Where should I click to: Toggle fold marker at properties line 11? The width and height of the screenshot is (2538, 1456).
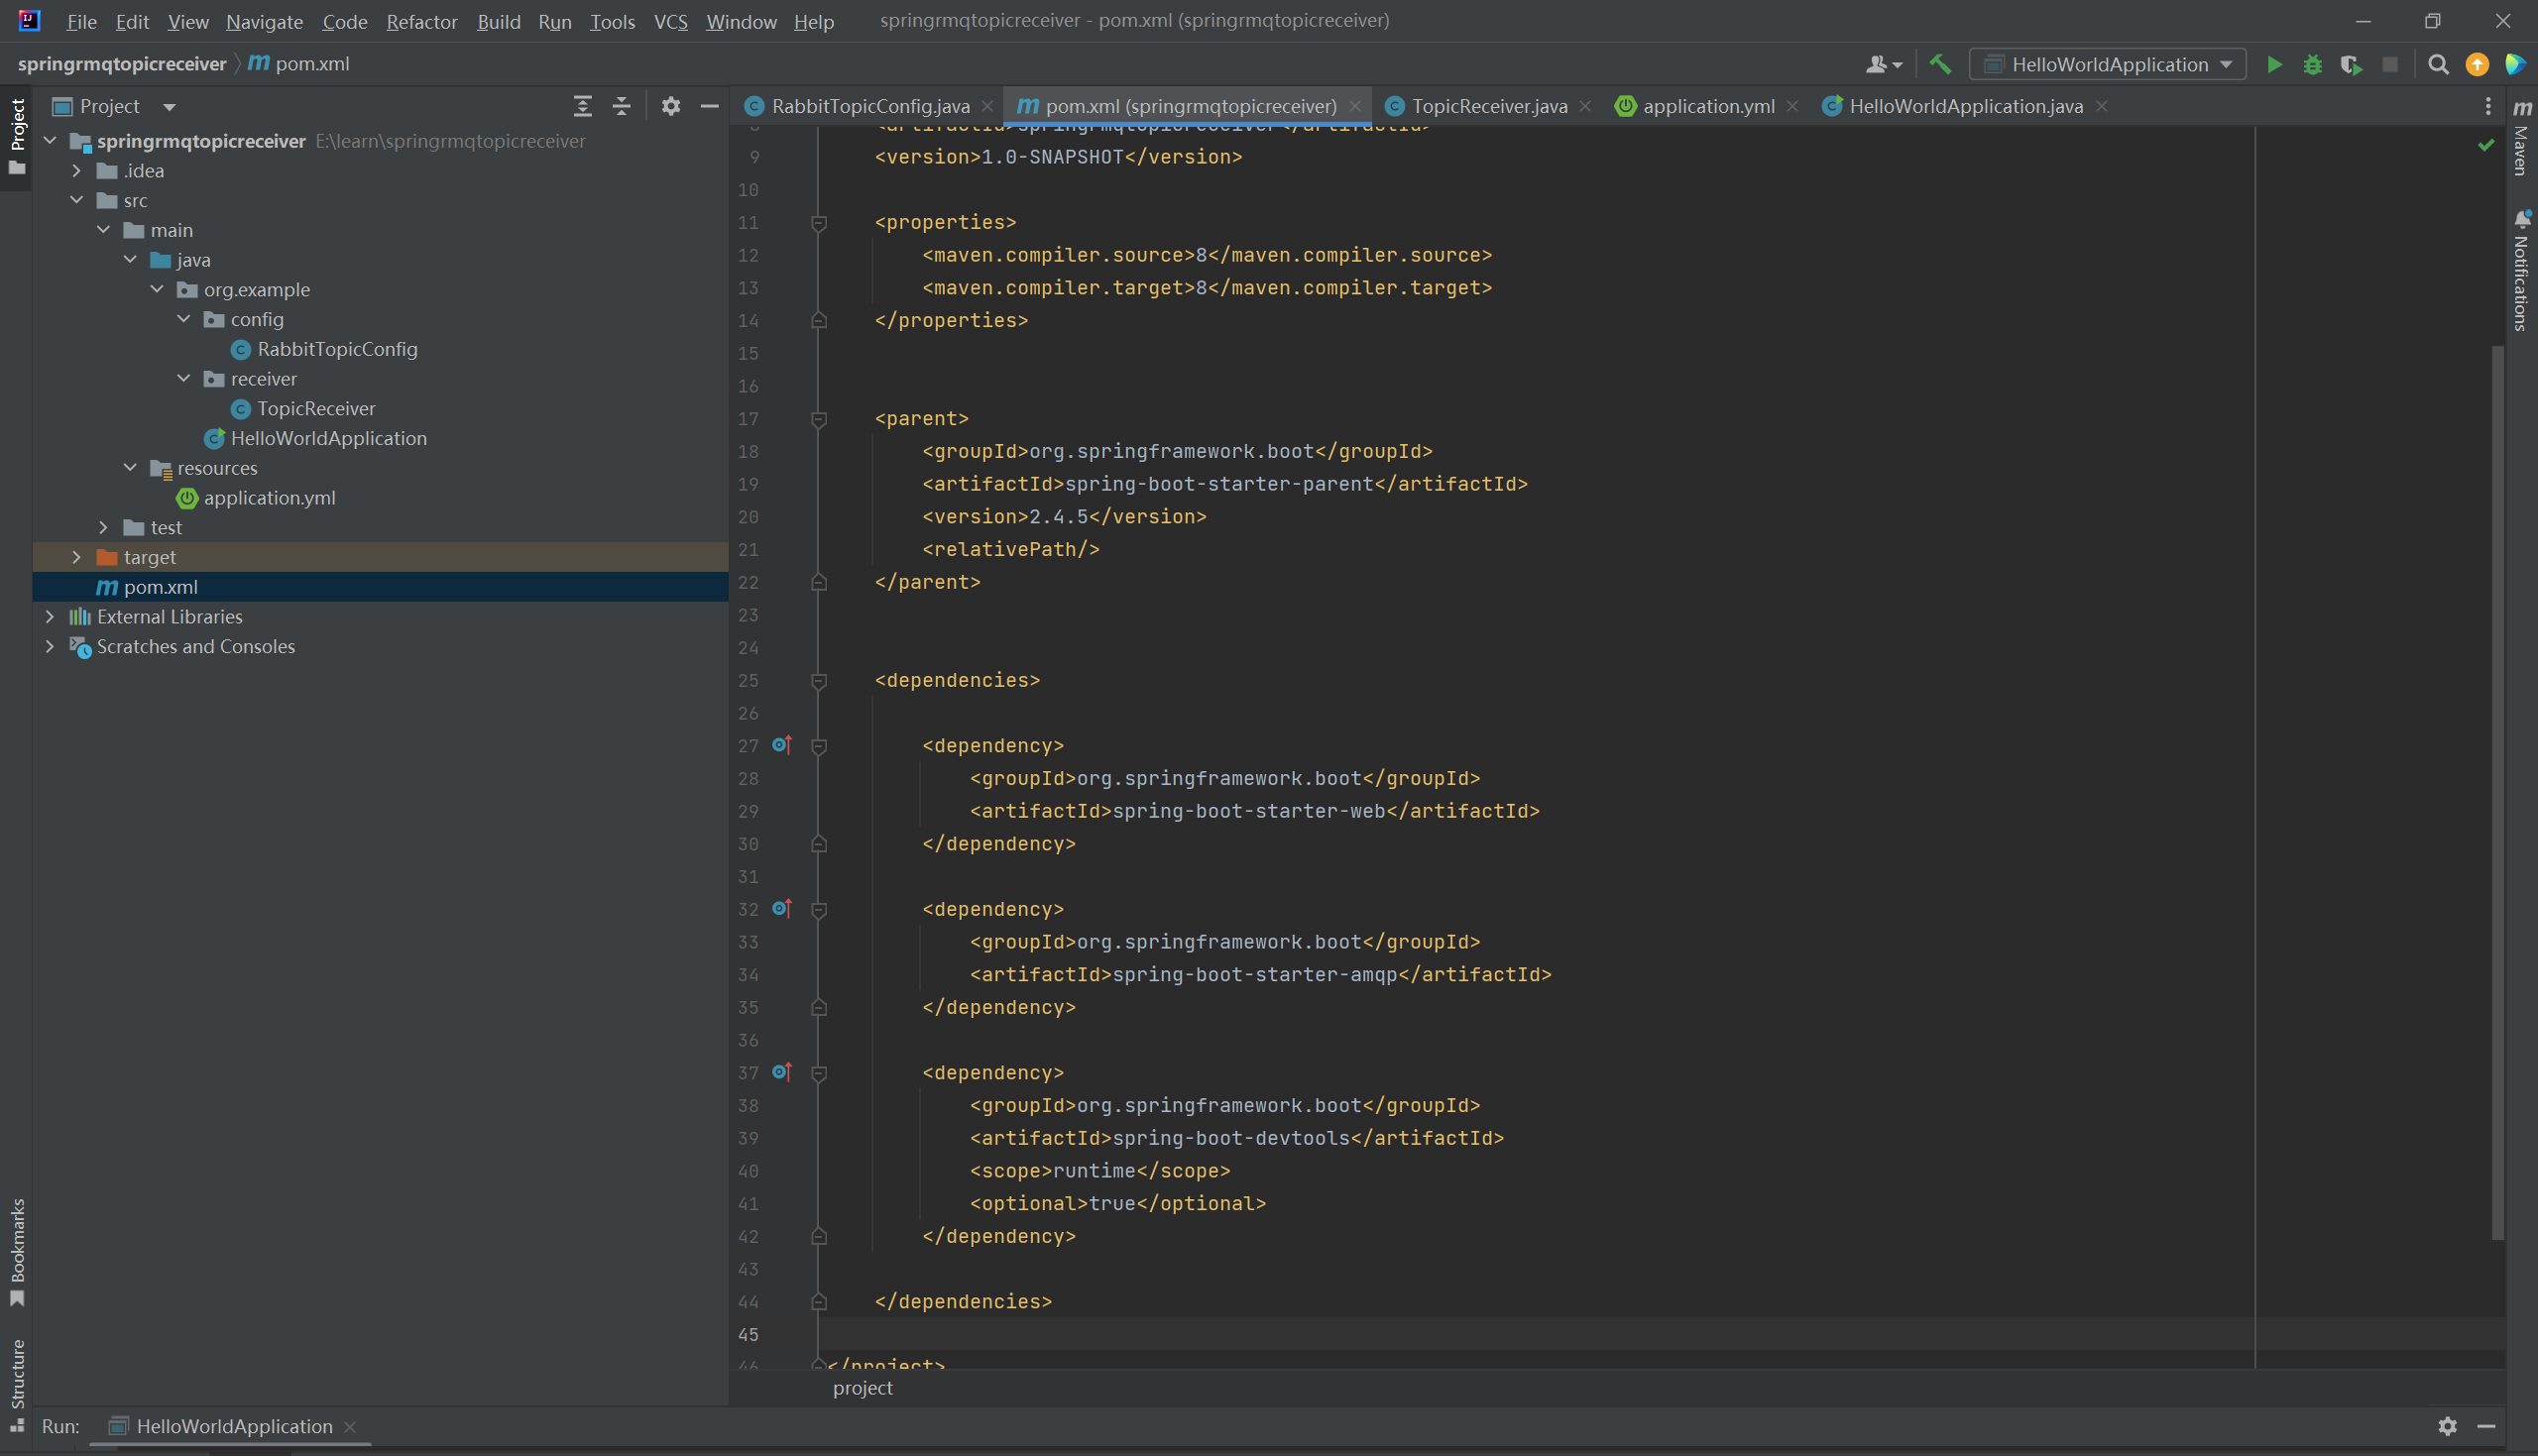pos(819,223)
